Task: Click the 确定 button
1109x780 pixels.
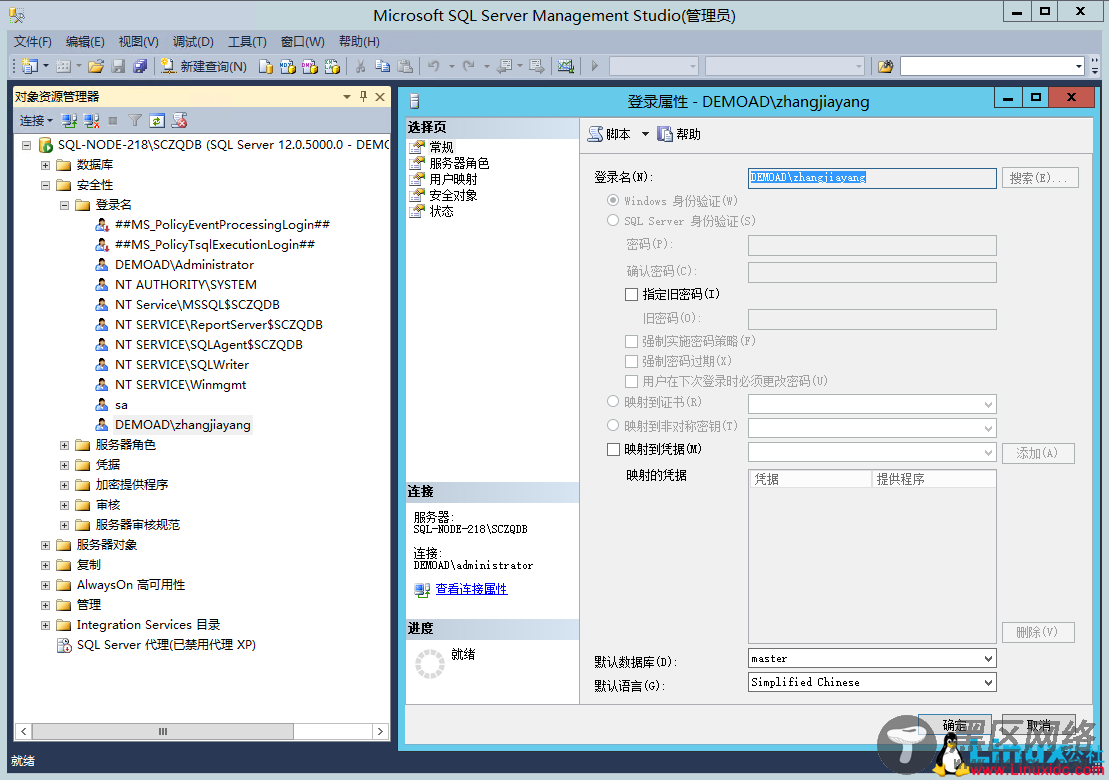Action: (x=954, y=725)
